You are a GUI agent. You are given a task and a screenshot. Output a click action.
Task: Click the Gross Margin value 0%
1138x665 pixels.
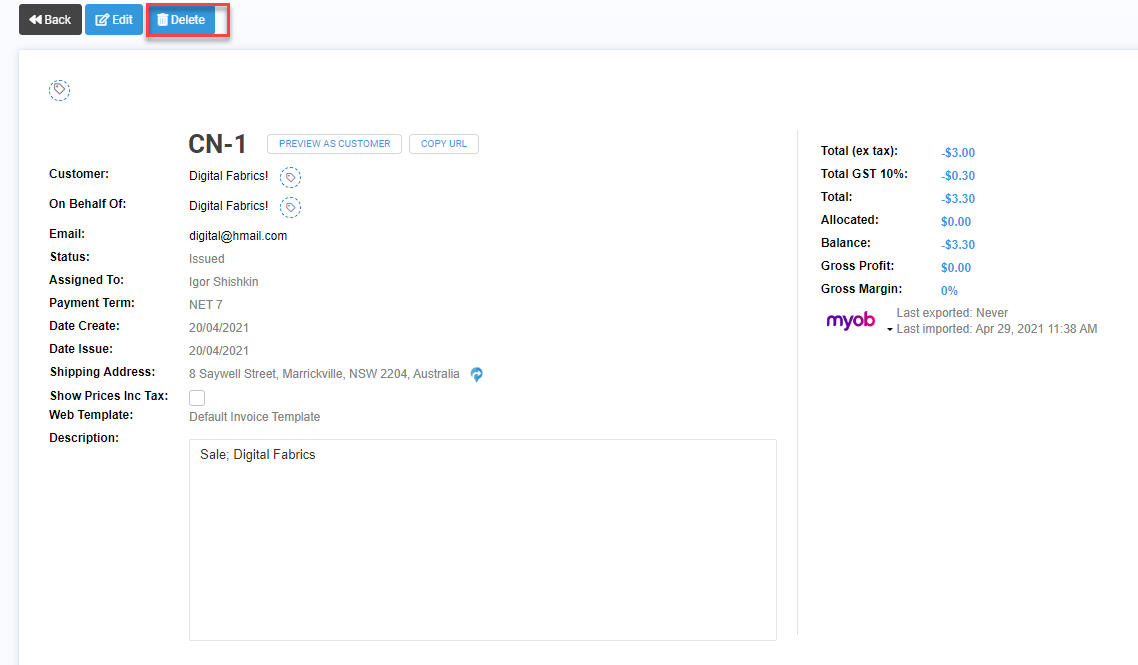pyautogui.click(x=949, y=290)
